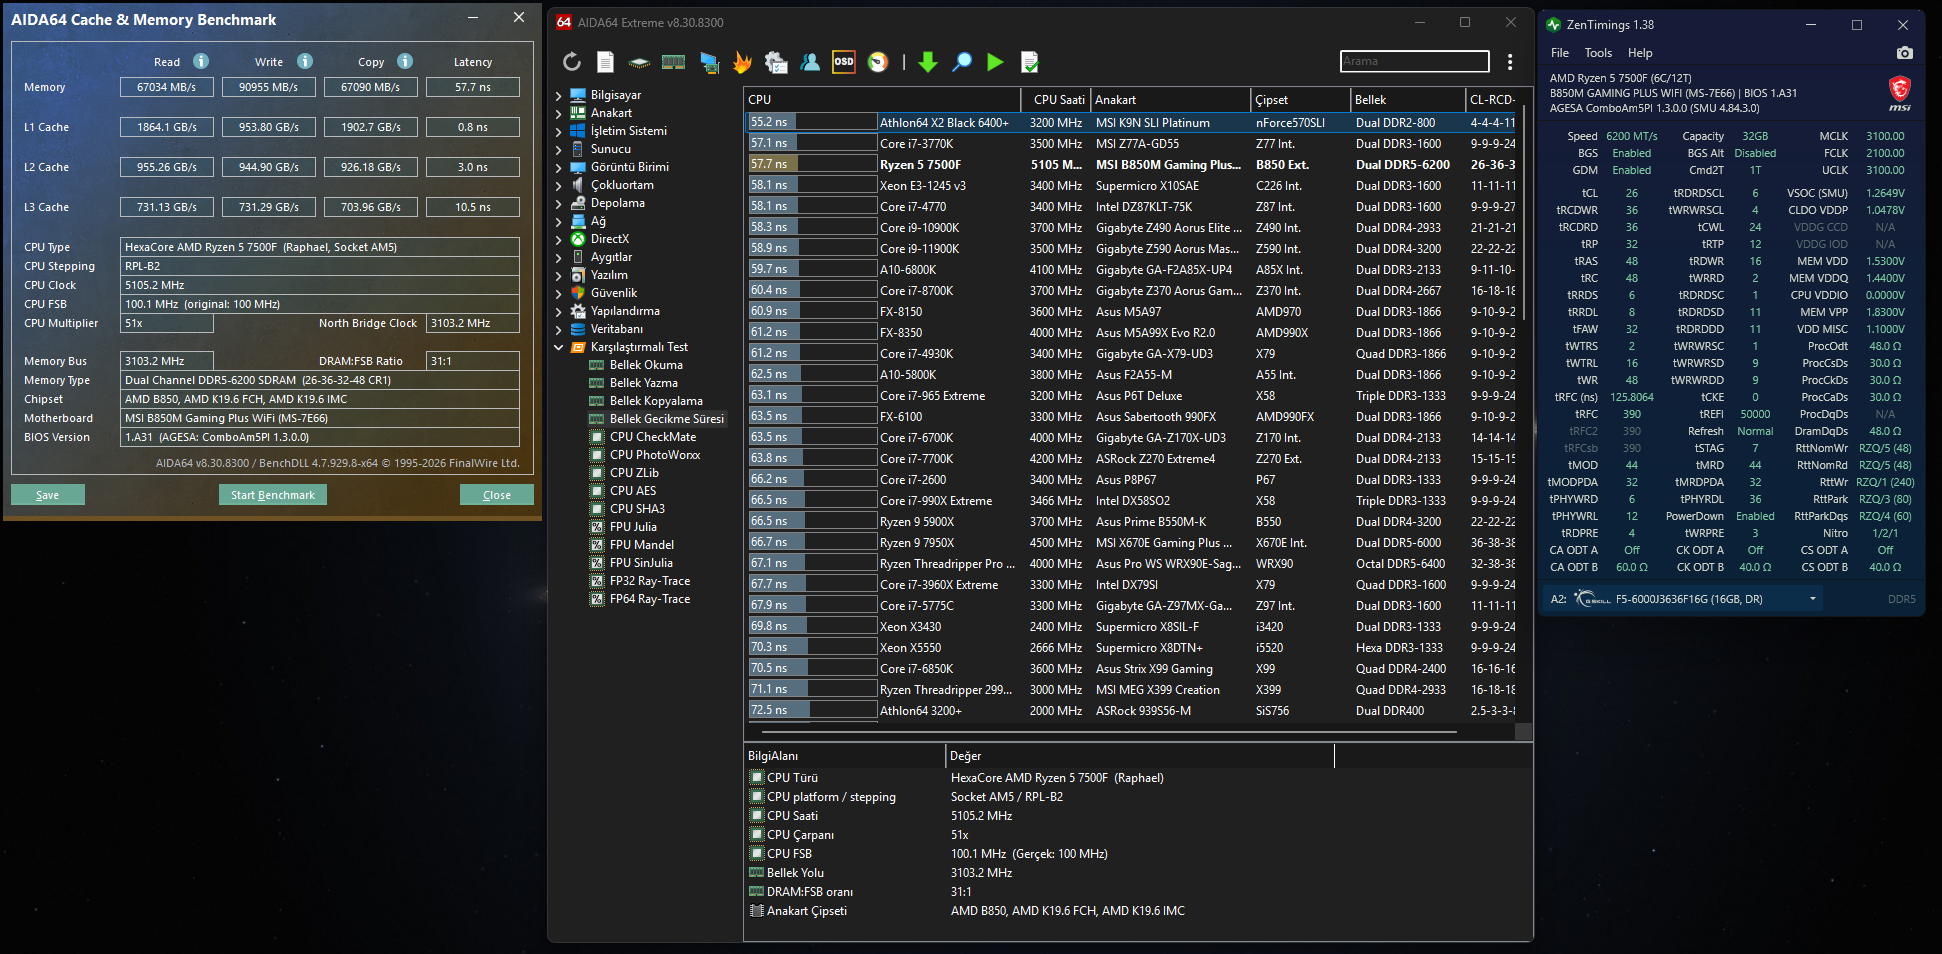The height and width of the screenshot is (954, 1942).
Task: Expand the Bilgisayar tree node
Action: click(x=558, y=96)
